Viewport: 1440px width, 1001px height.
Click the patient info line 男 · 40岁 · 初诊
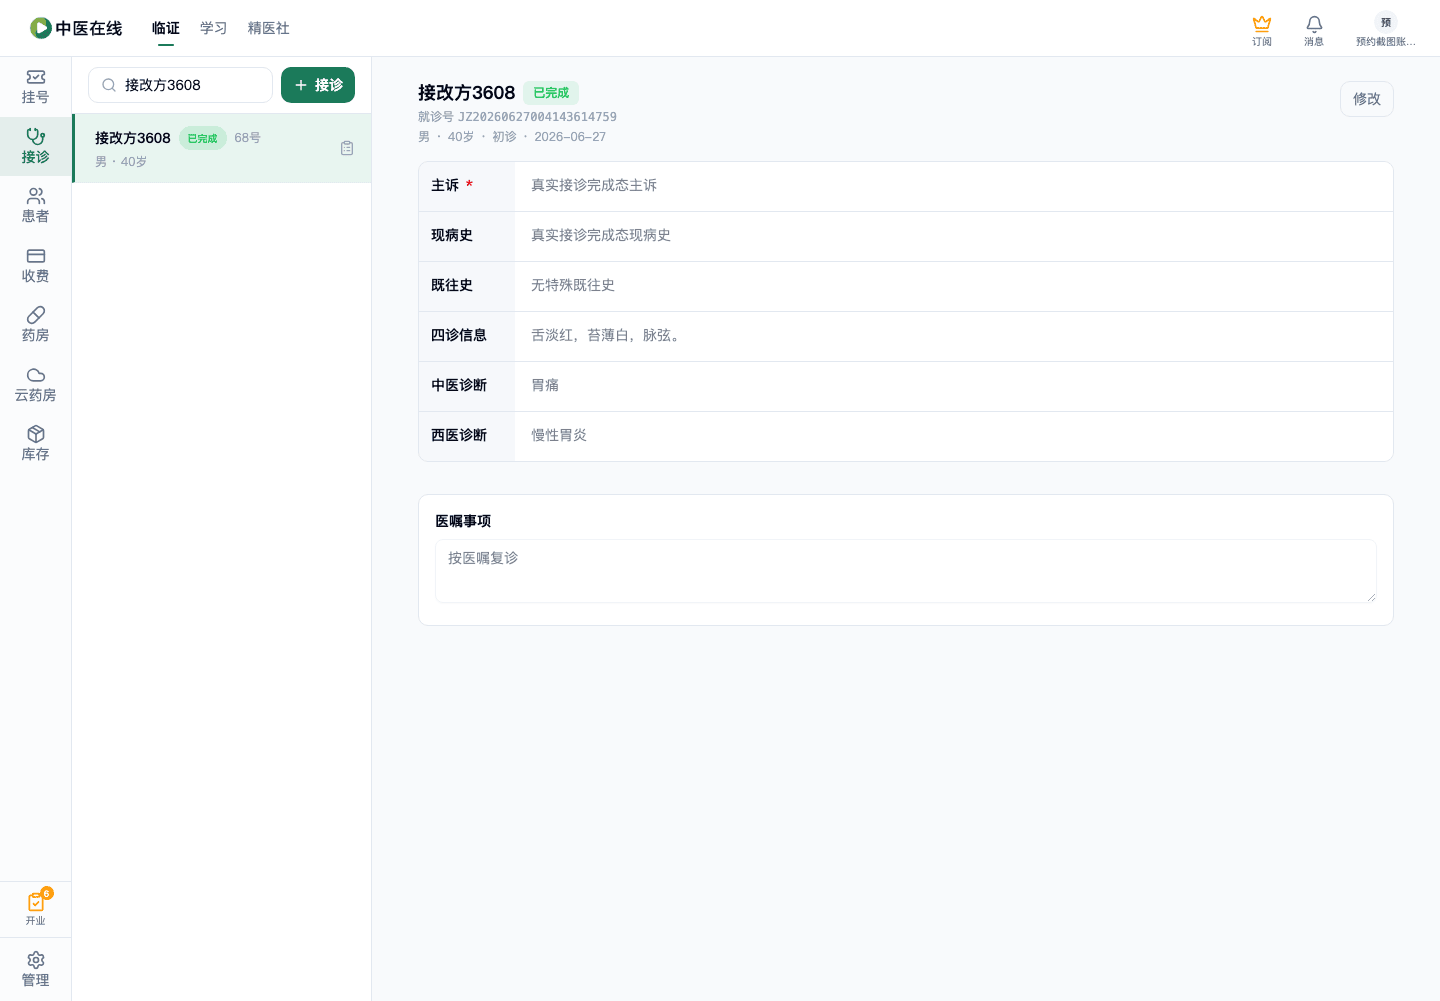click(x=467, y=137)
